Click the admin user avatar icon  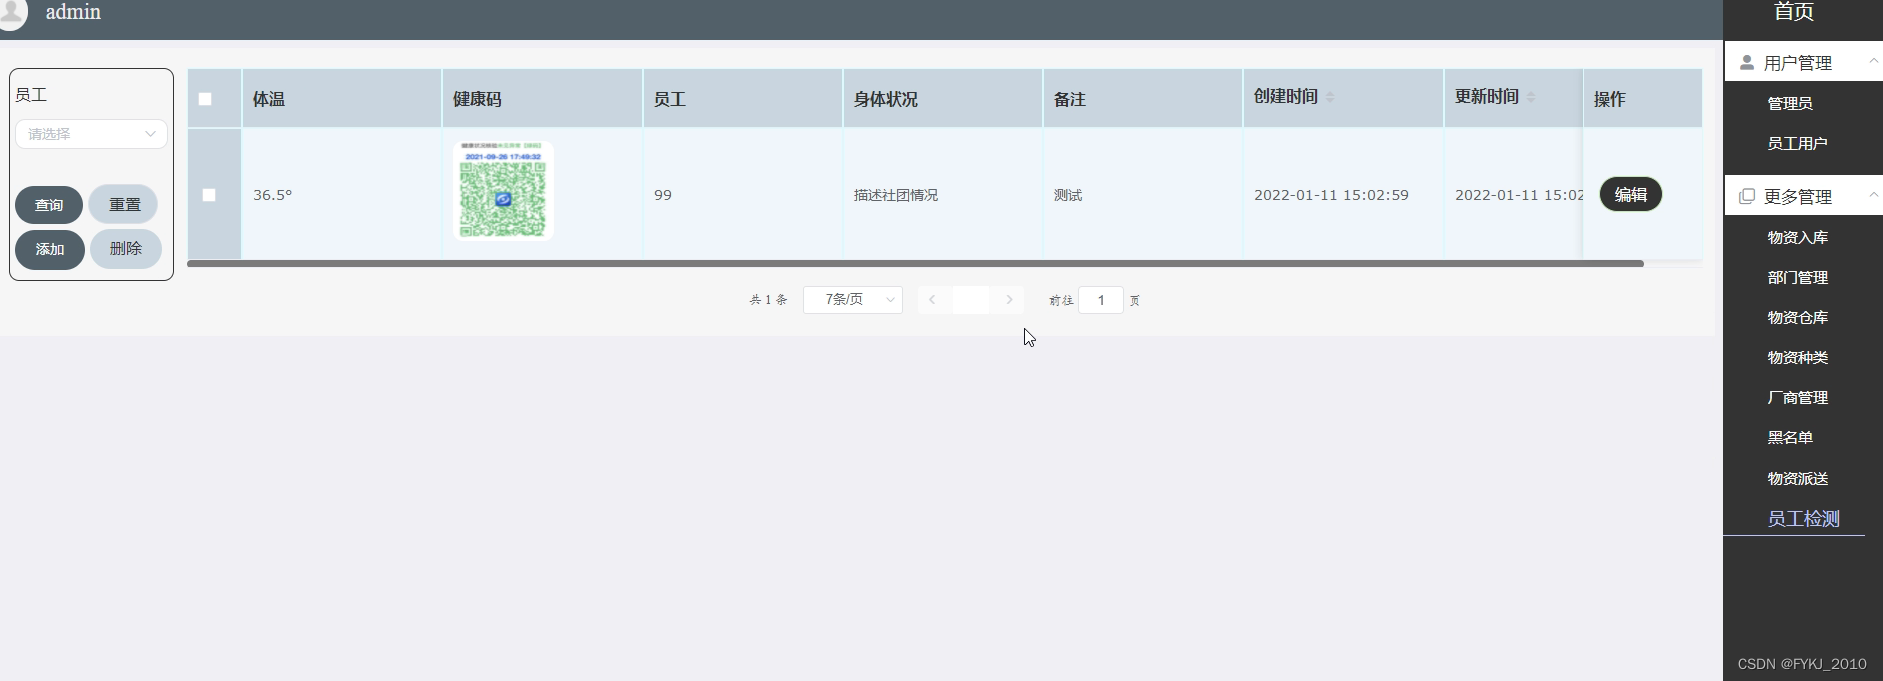point(12,14)
